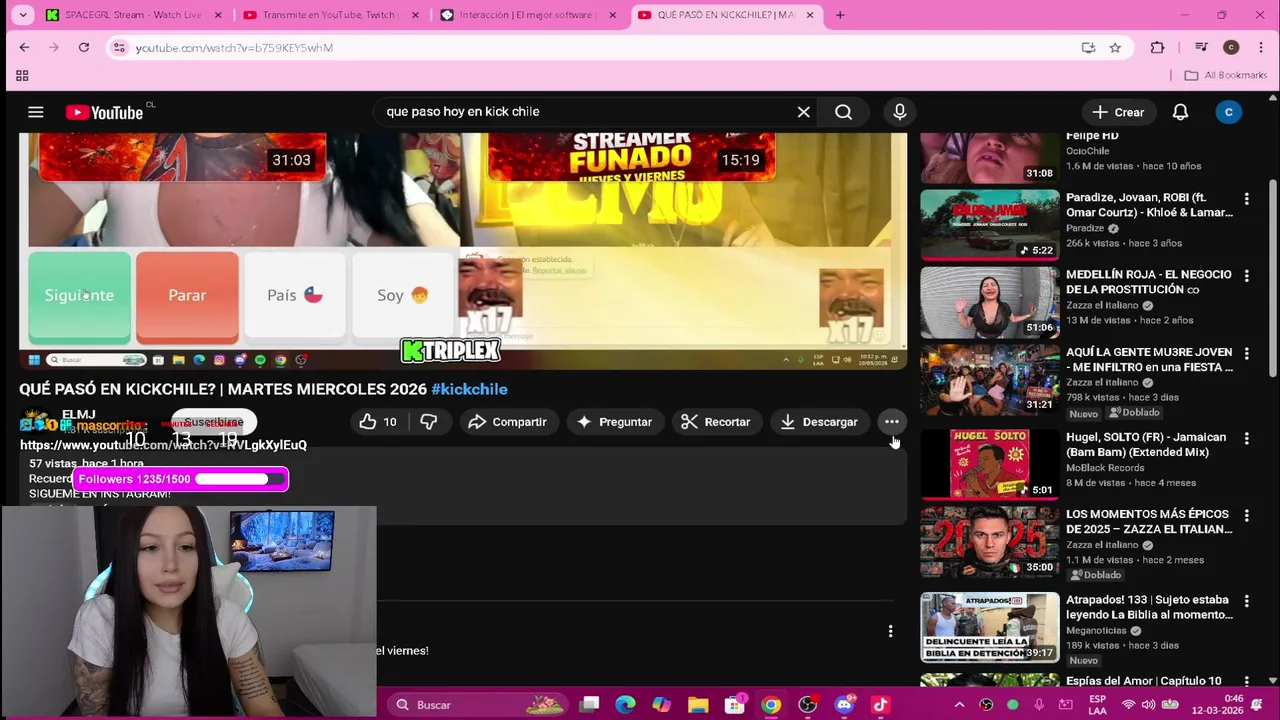
Task: Open Hugel SOLTO Jamaican thumbnail
Action: (989, 464)
